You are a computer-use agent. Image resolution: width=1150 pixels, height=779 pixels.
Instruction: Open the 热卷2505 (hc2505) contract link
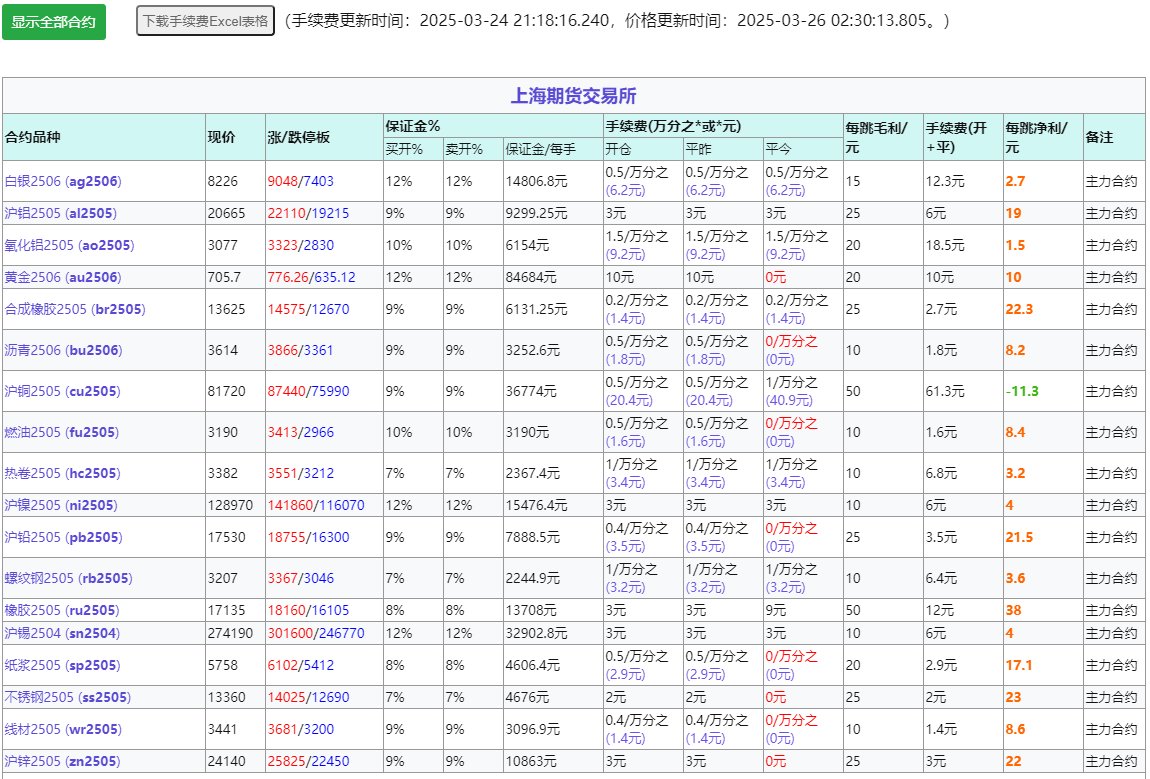62,474
